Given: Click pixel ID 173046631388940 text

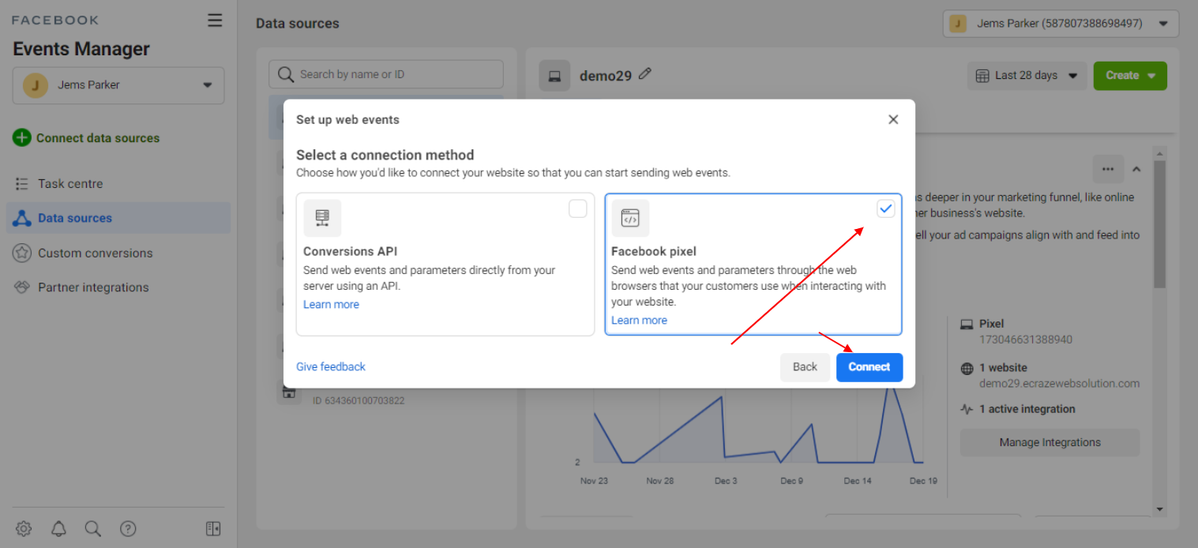Looking at the screenshot, I should tap(1026, 339).
